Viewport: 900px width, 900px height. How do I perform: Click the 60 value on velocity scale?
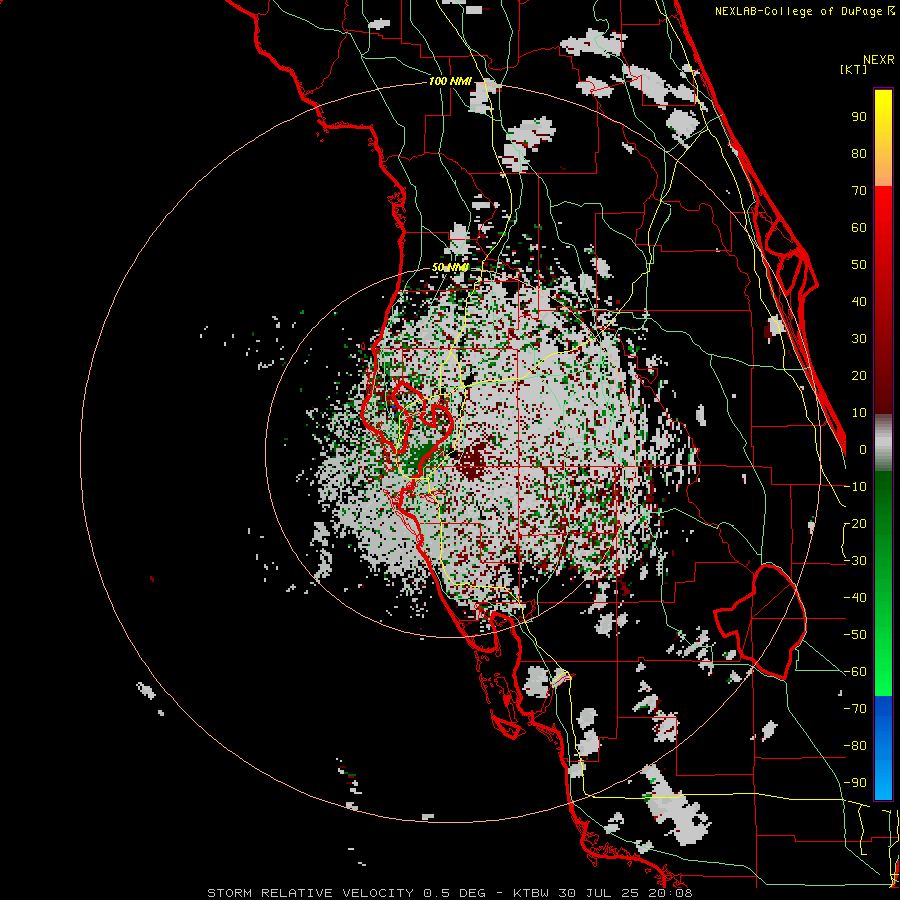[859, 227]
